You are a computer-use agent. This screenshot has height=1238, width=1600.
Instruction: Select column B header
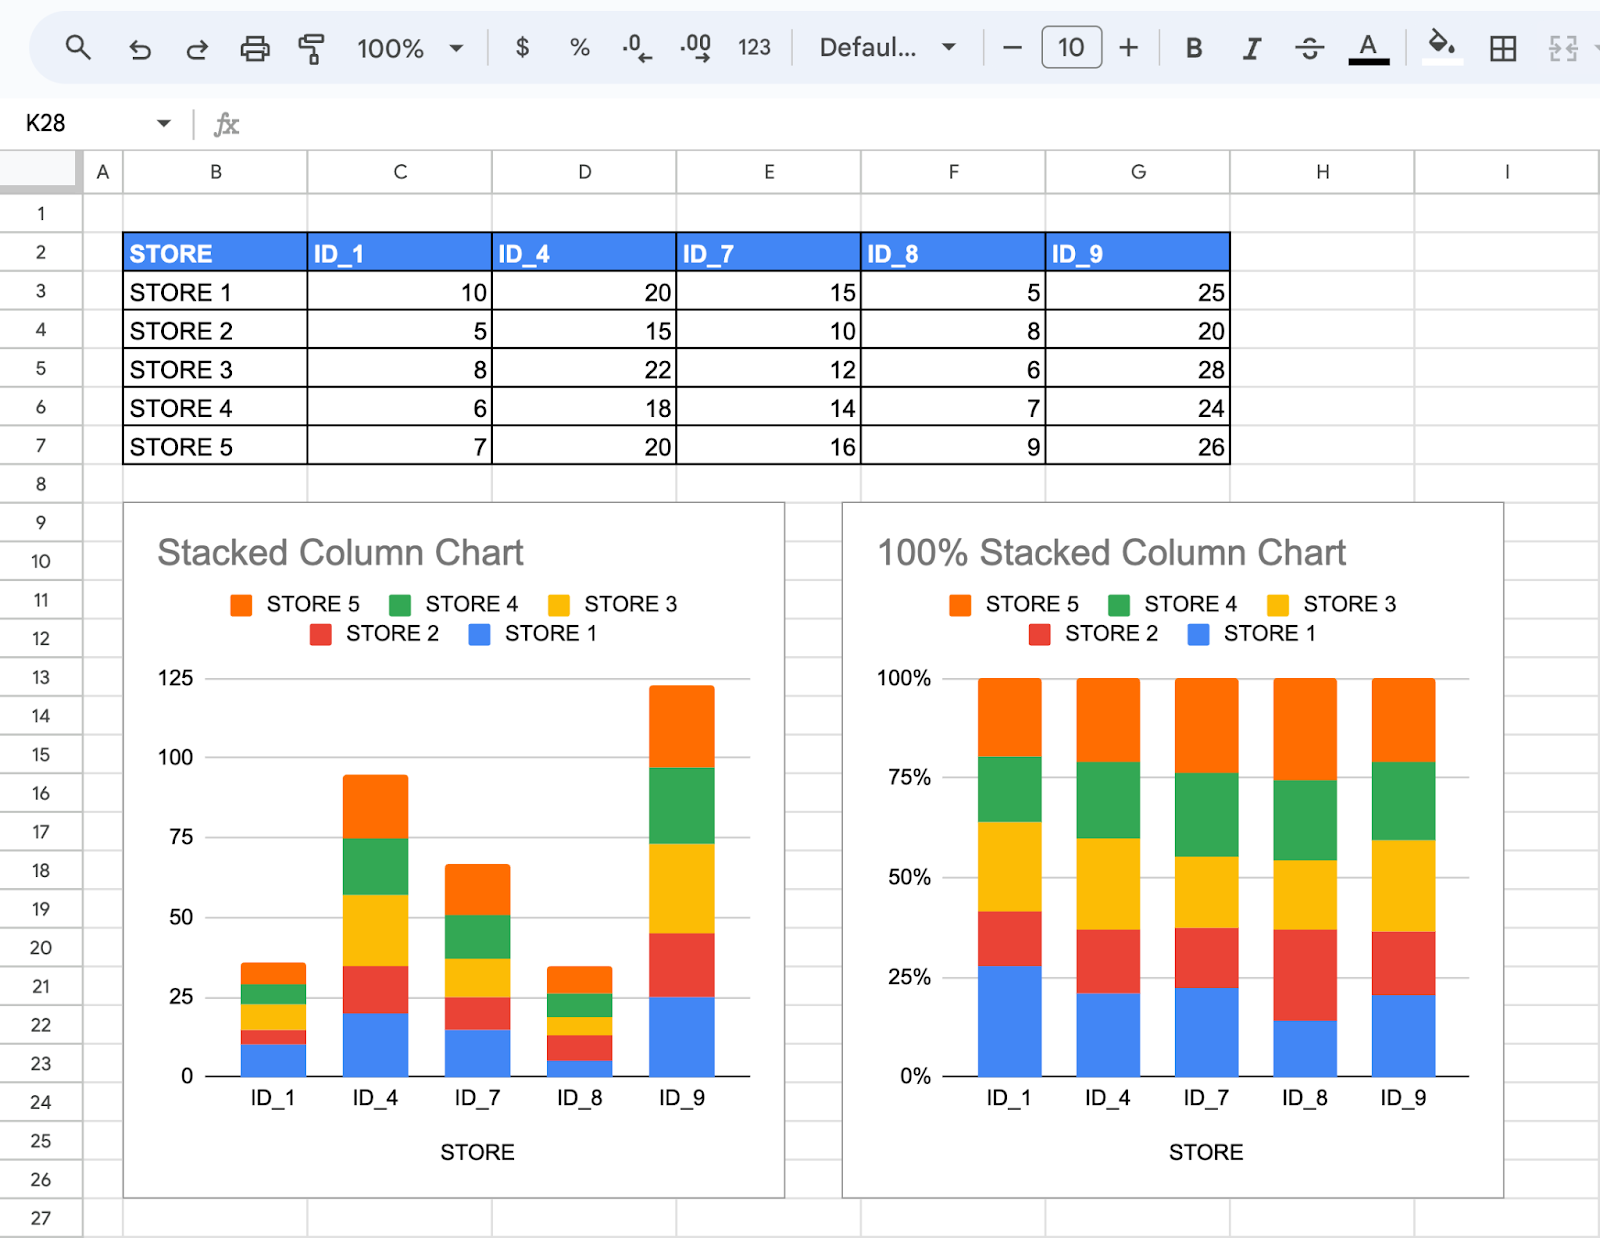215,172
